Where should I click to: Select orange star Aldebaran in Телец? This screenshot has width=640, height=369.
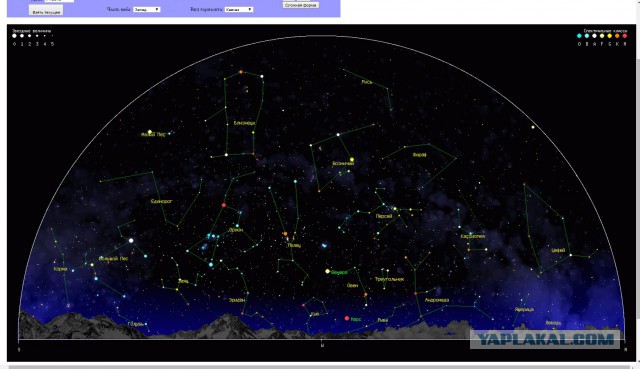[285, 234]
